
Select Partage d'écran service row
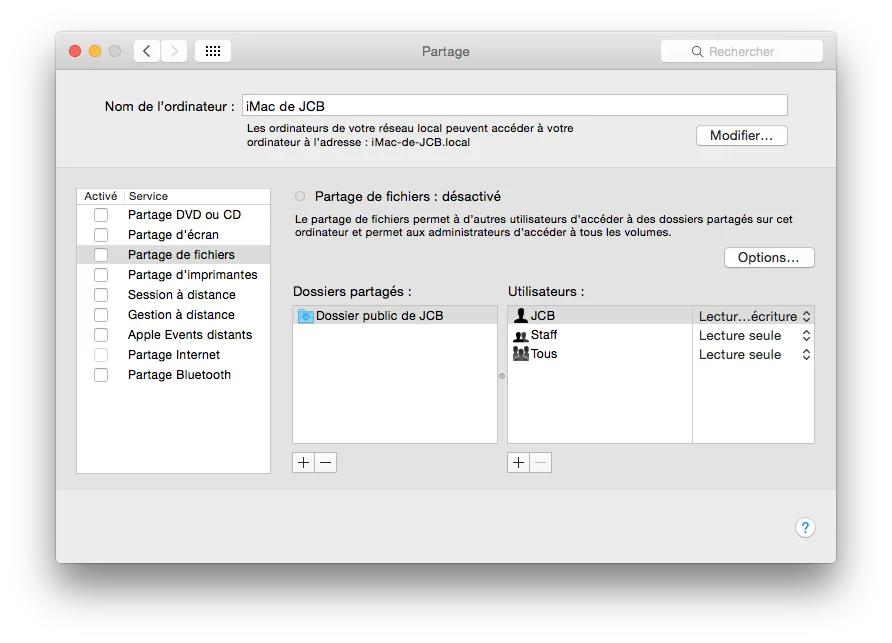click(x=174, y=235)
